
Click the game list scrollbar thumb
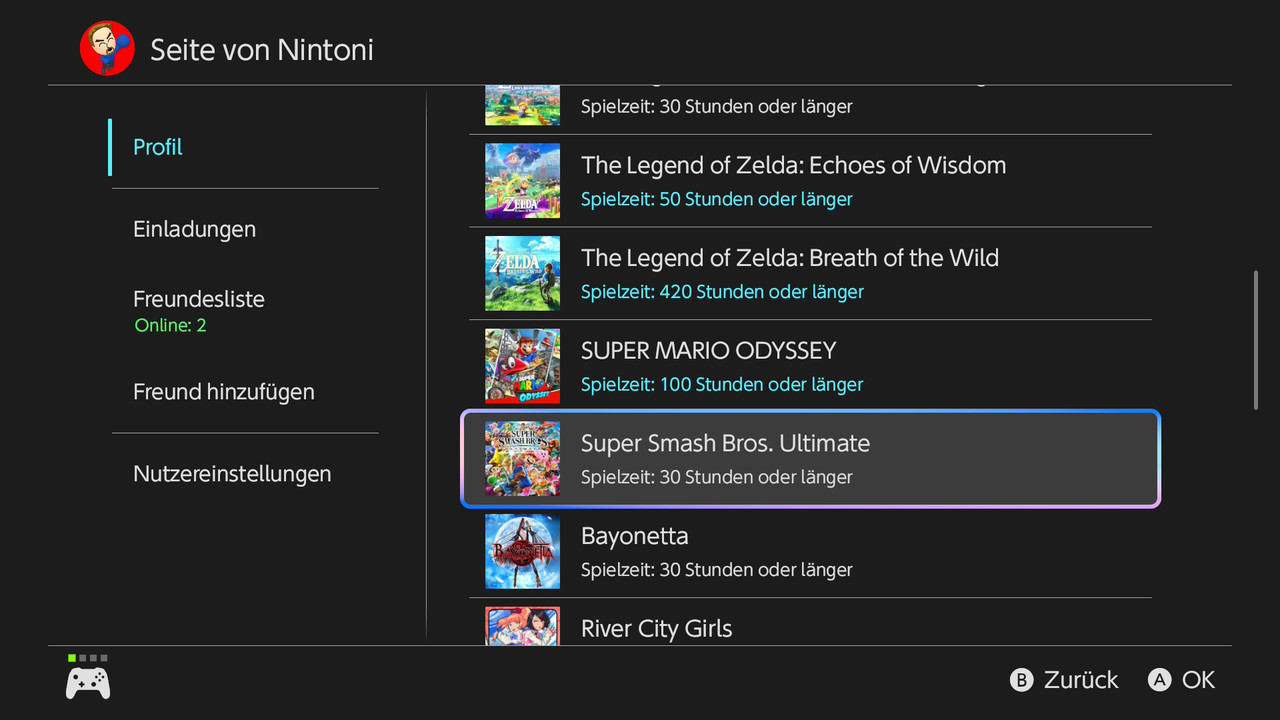[x=1256, y=340]
